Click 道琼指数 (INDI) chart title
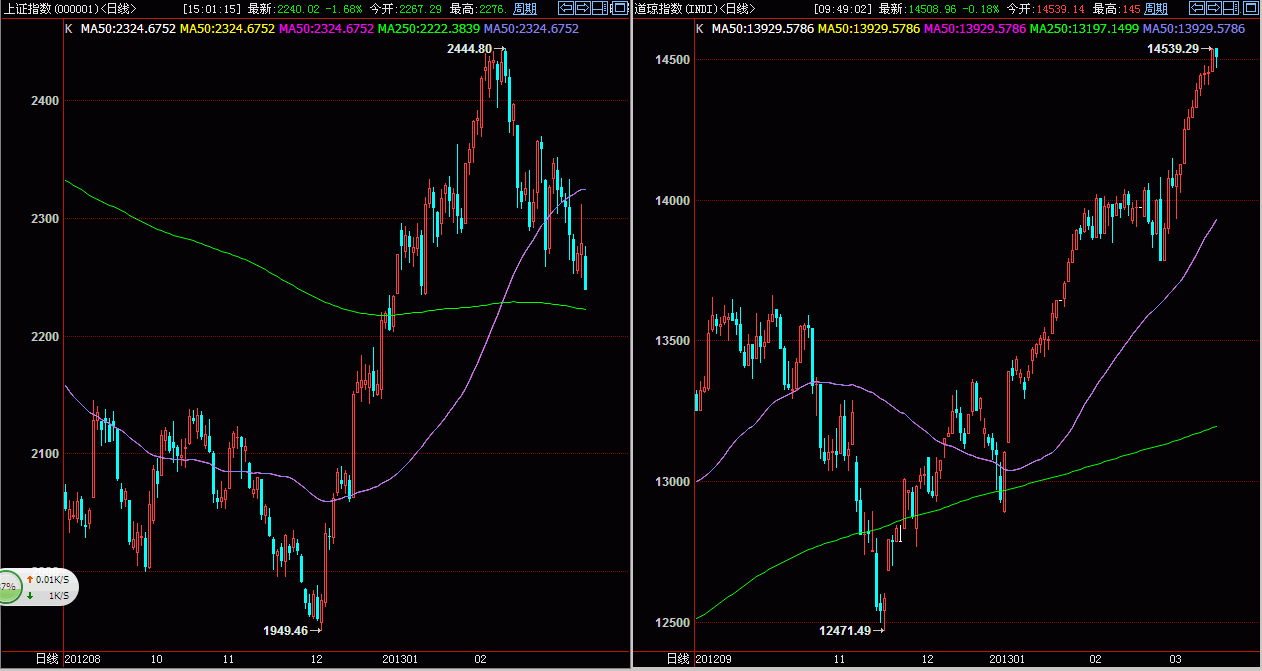Viewport: 1262px width, 671px height. [695, 9]
